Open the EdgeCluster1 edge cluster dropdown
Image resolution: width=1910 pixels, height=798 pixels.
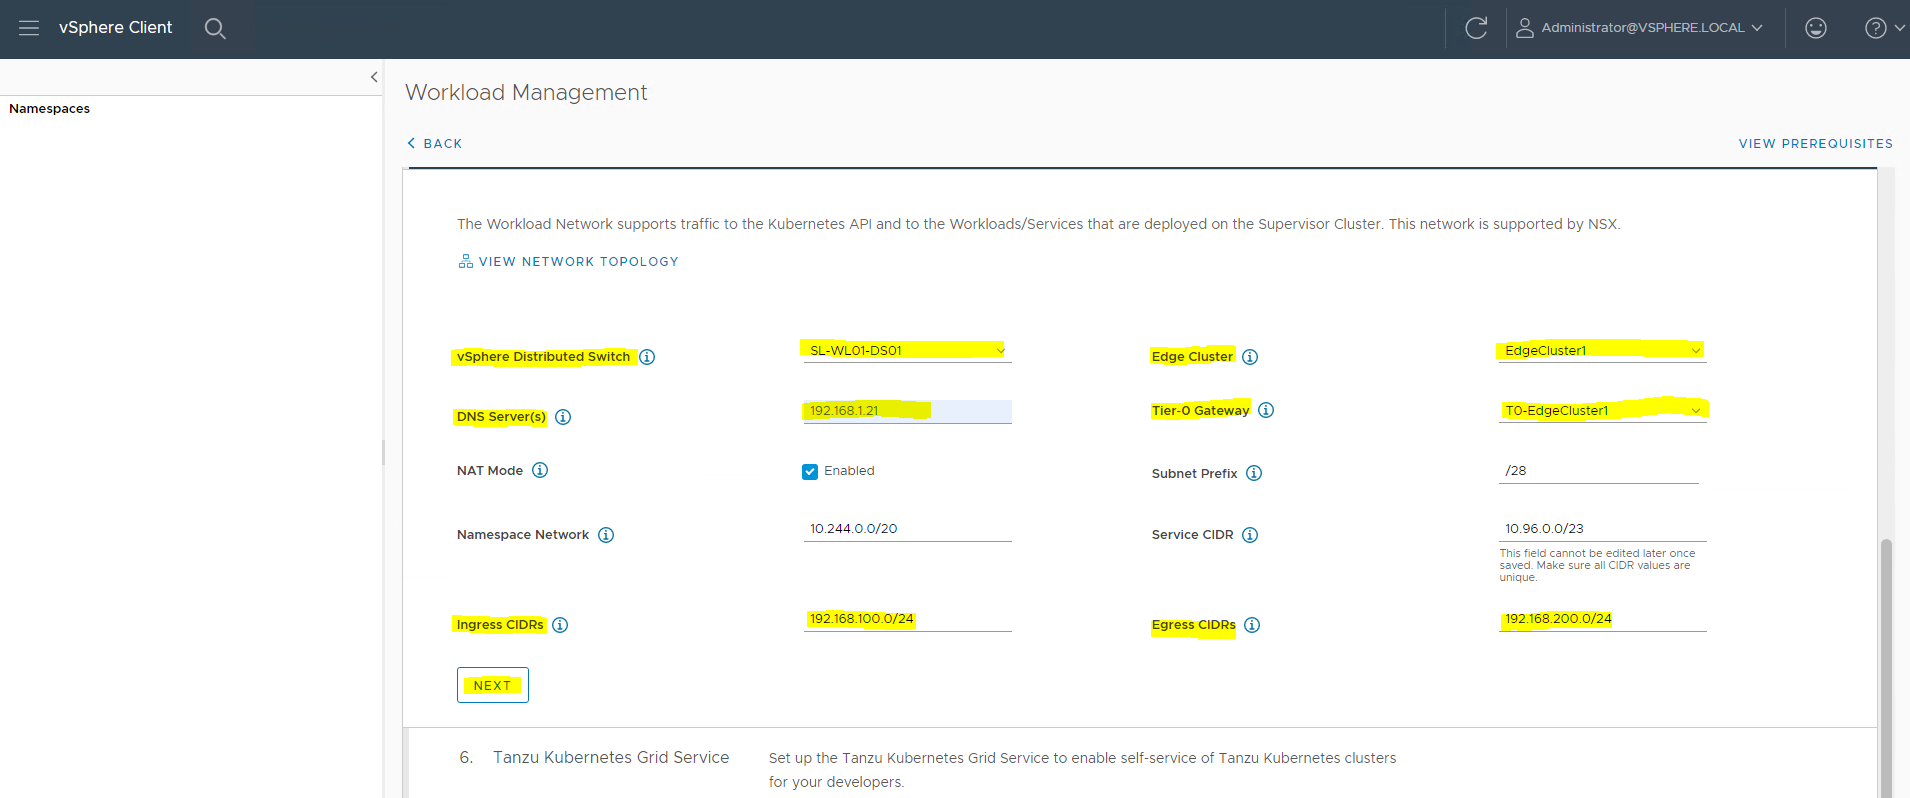click(x=1602, y=350)
